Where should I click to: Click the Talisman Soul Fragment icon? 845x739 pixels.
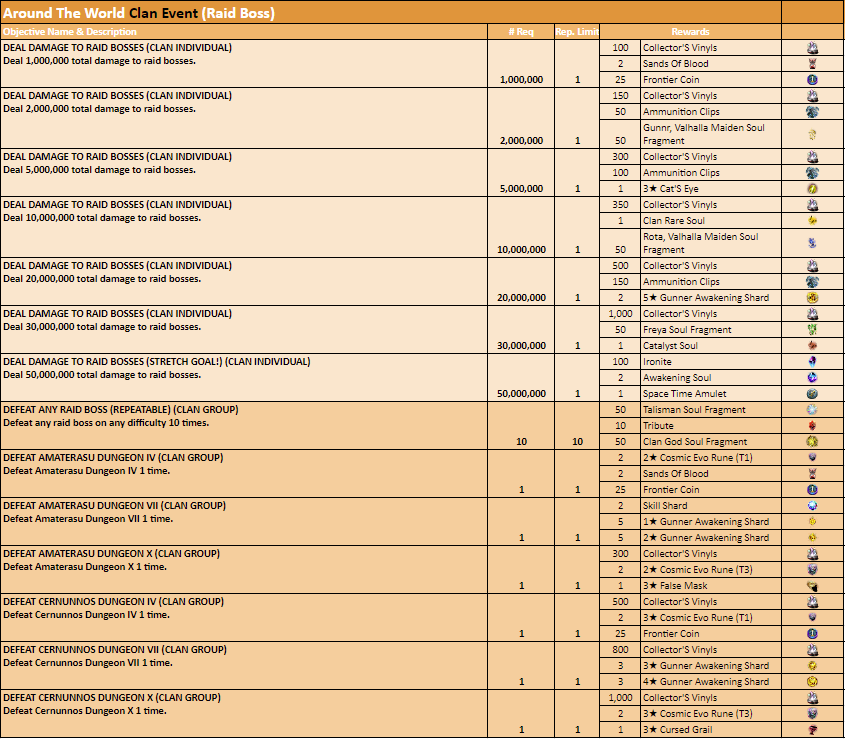(x=812, y=410)
